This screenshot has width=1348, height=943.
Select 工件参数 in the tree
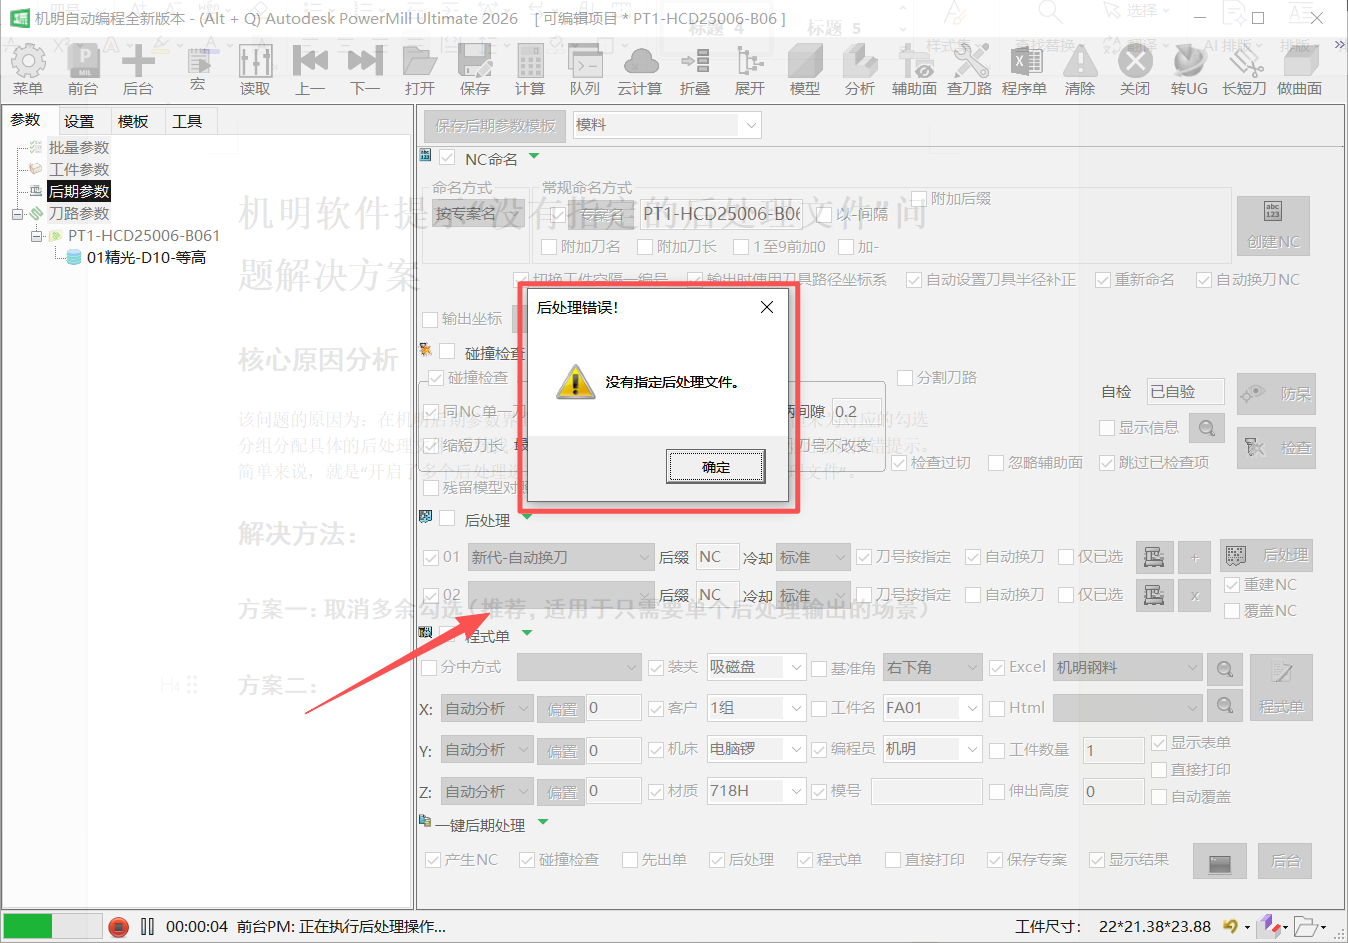point(79,169)
